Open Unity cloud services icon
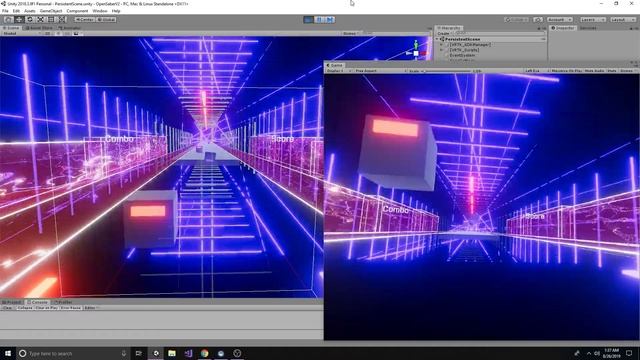640x360 pixels. [538, 20]
